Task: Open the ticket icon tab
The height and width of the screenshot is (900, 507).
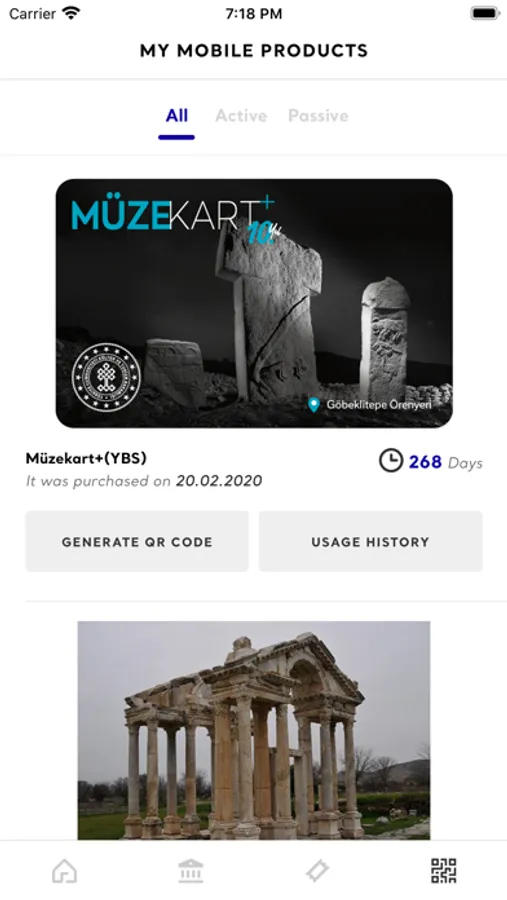Action: point(317,871)
